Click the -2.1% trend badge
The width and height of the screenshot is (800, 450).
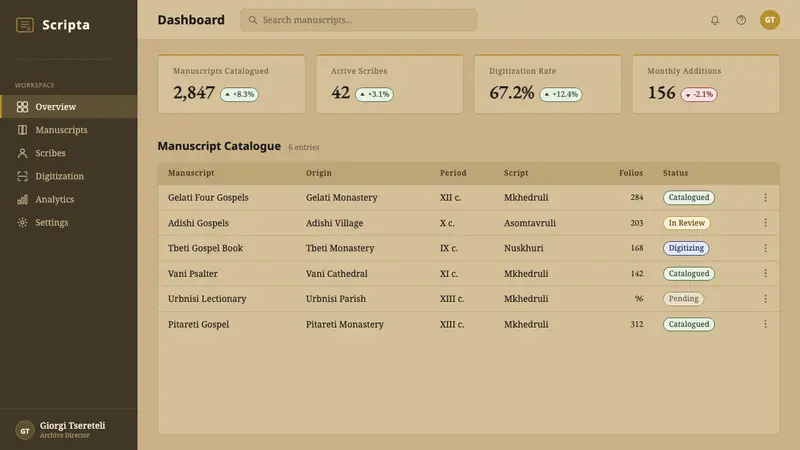tap(699, 94)
